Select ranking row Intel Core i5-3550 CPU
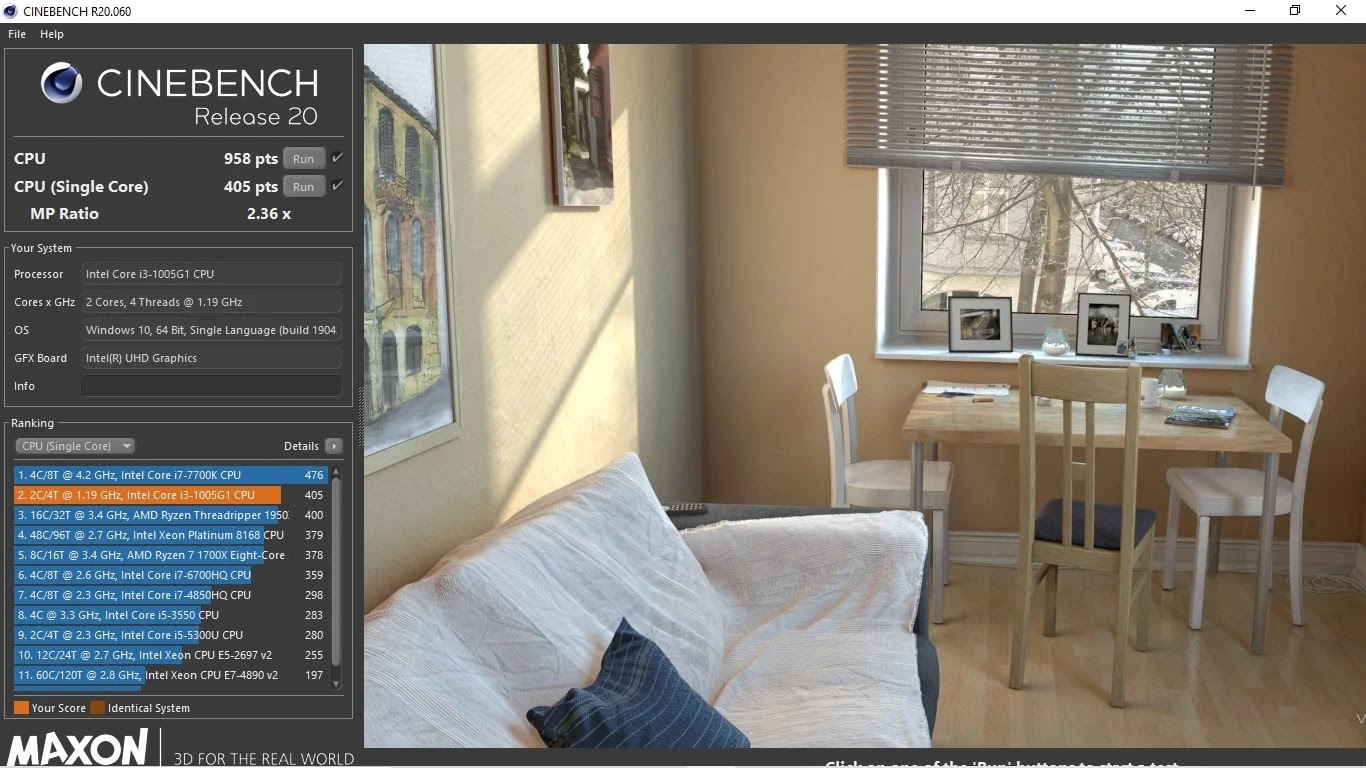The width and height of the screenshot is (1366, 768). coord(170,615)
